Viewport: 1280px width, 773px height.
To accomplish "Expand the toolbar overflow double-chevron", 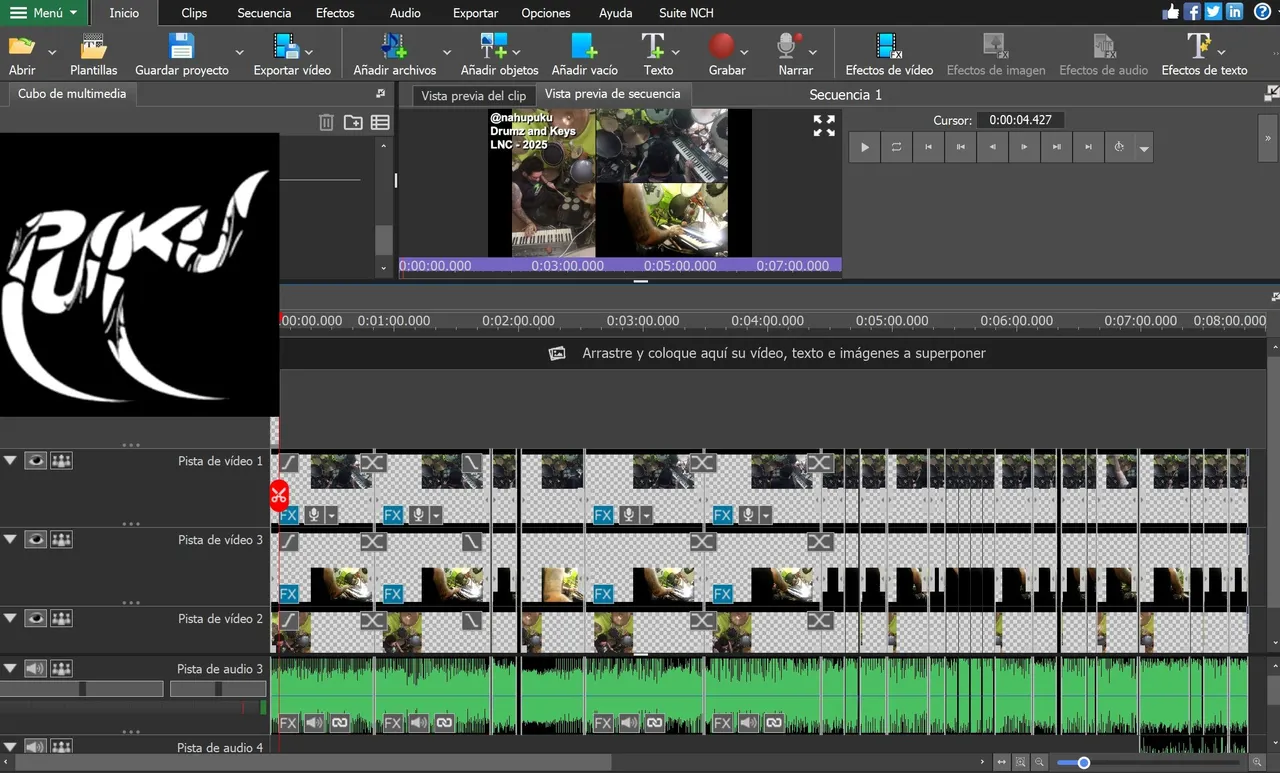I will pyautogui.click(x=1268, y=139).
